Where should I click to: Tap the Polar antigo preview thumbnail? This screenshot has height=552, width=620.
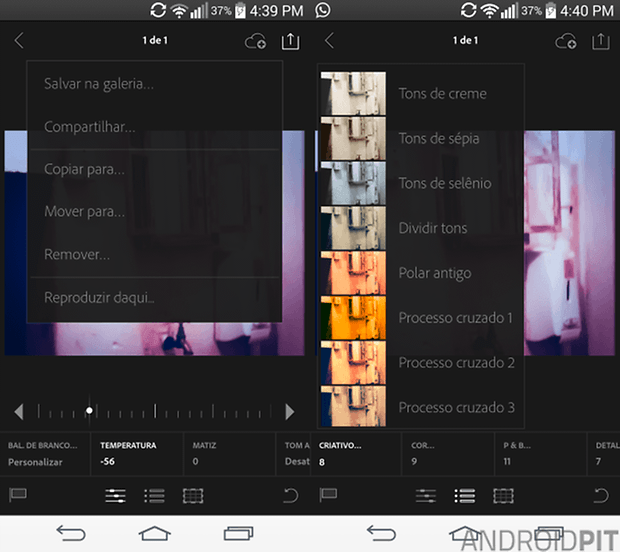point(353,273)
